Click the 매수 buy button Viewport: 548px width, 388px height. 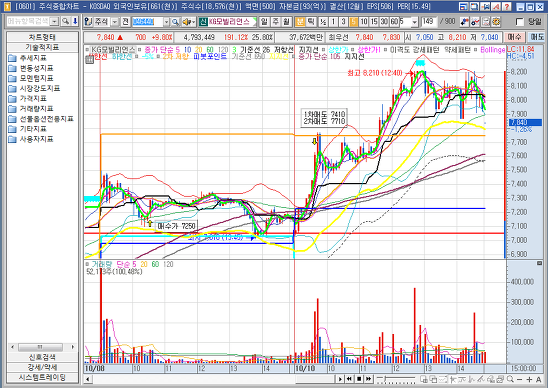pyautogui.click(x=514, y=37)
